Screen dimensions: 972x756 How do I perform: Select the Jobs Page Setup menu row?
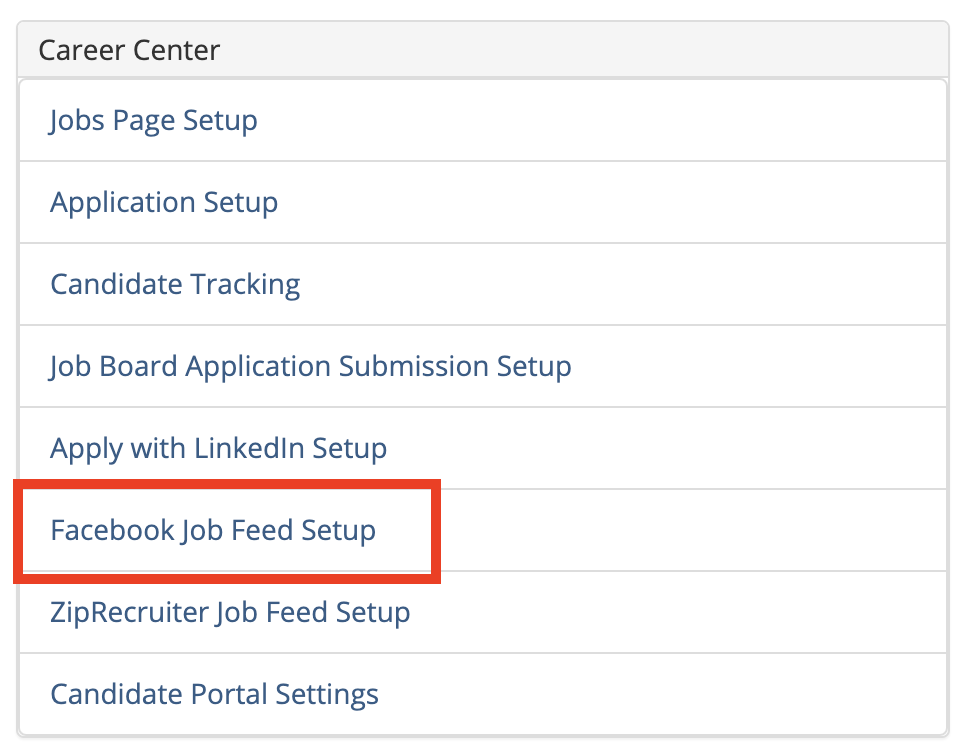[x=482, y=121]
